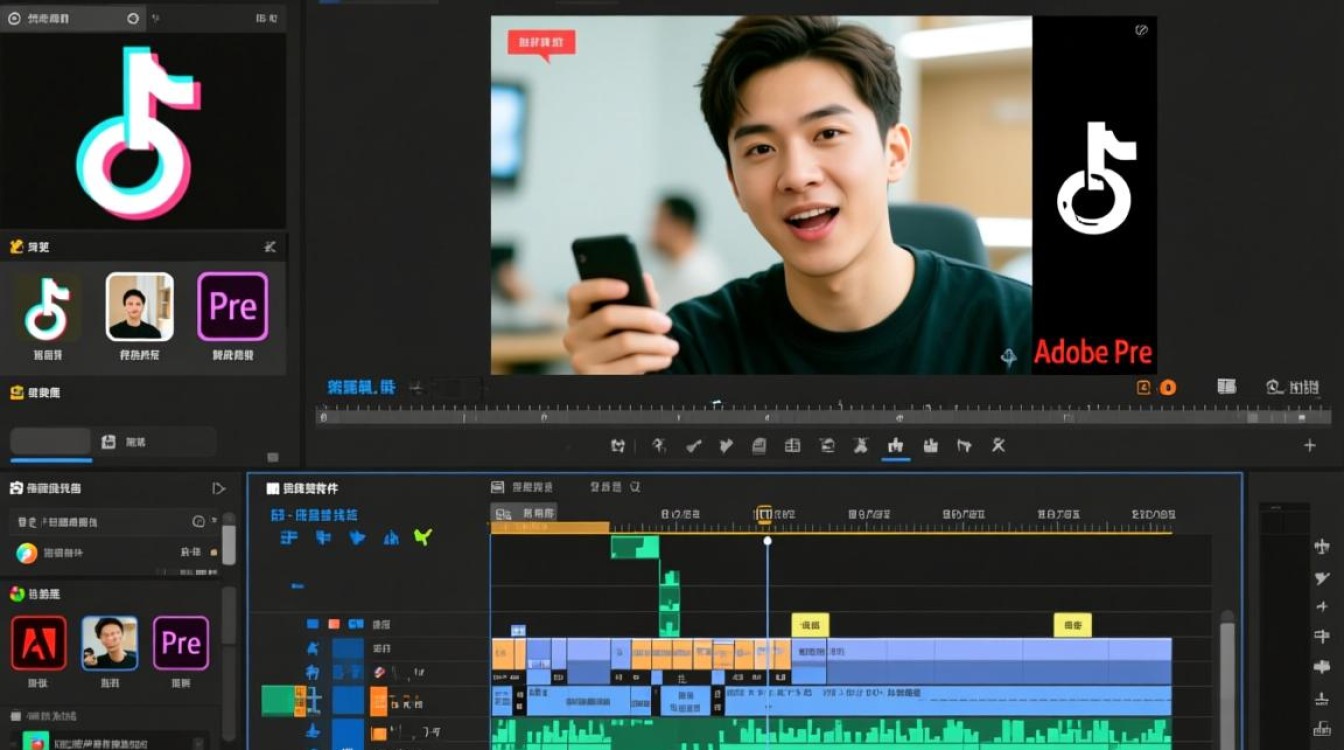
Task: Click the plus icon right of preview toolbar
Action: (x=1310, y=446)
